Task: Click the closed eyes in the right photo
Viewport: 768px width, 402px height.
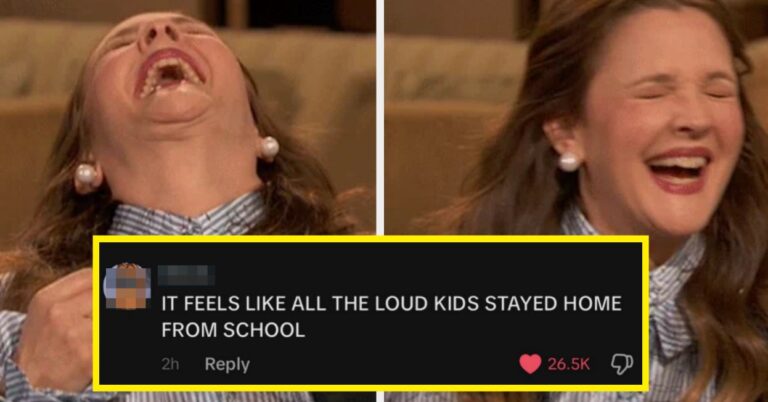Action: click(x=685, y=91)
